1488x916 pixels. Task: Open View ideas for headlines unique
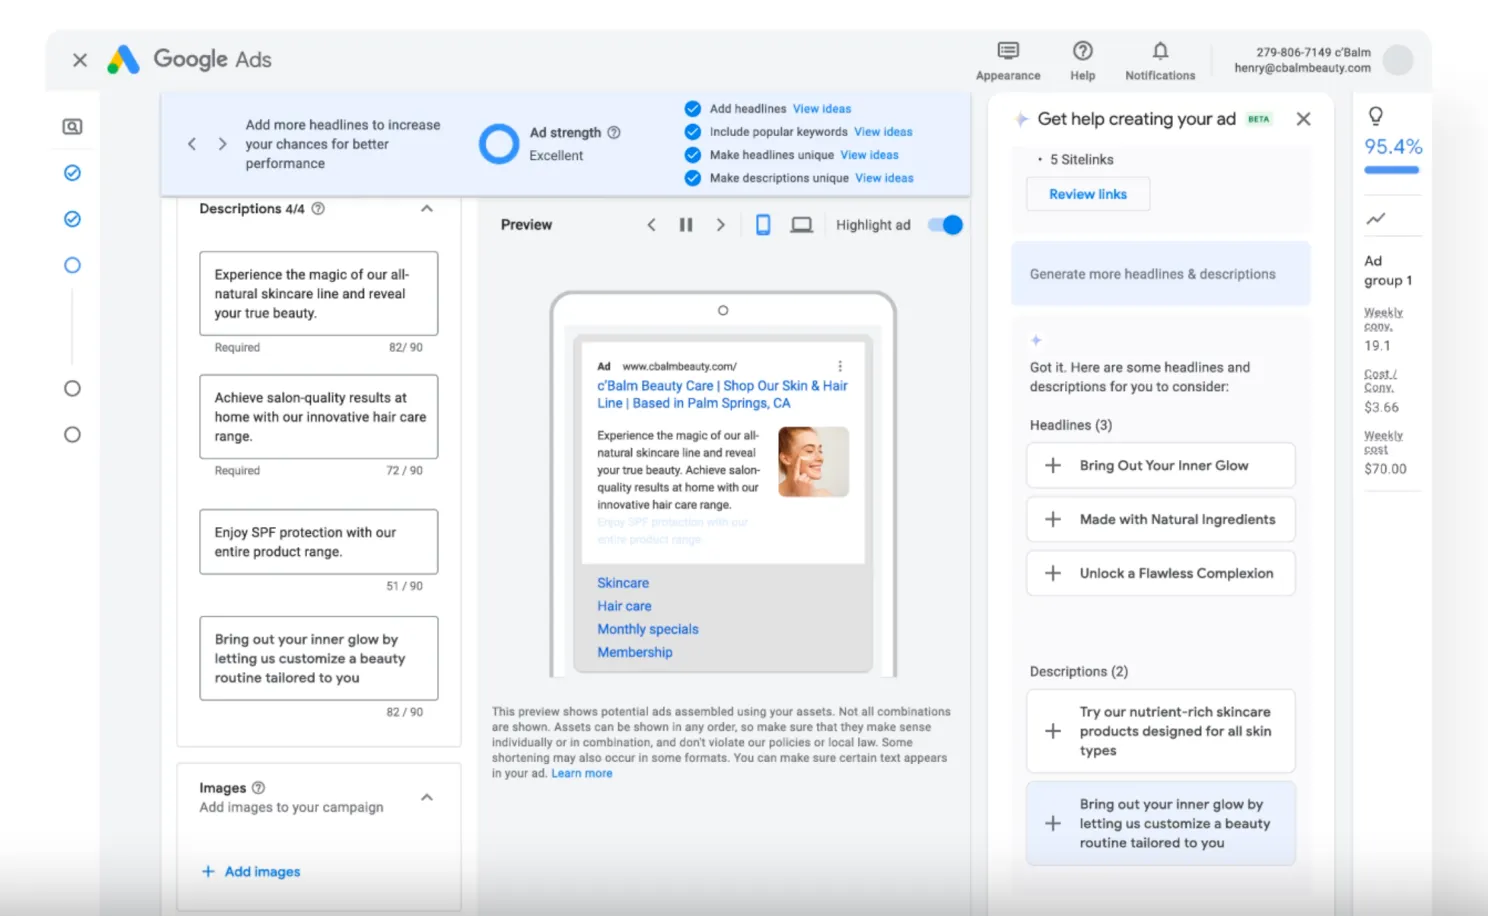[x=869, y=155]
